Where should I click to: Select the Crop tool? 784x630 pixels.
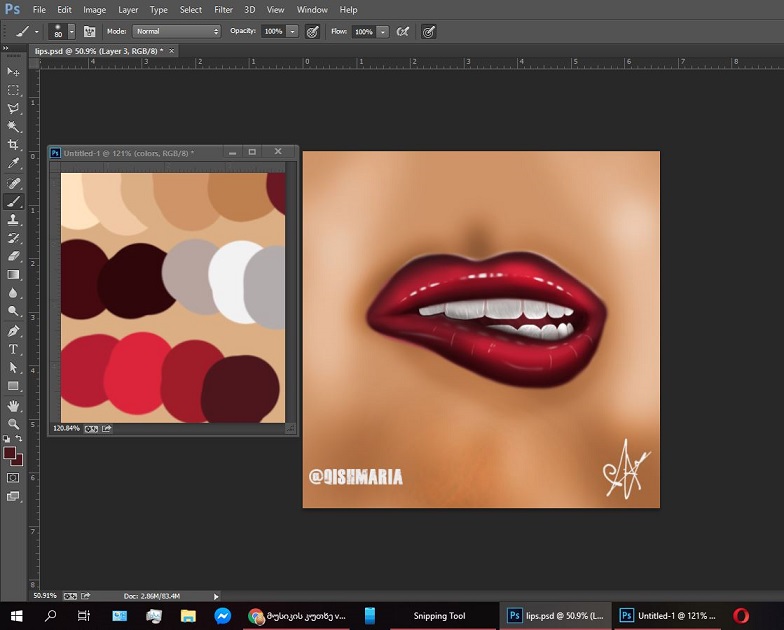click(x=14, y=145)
